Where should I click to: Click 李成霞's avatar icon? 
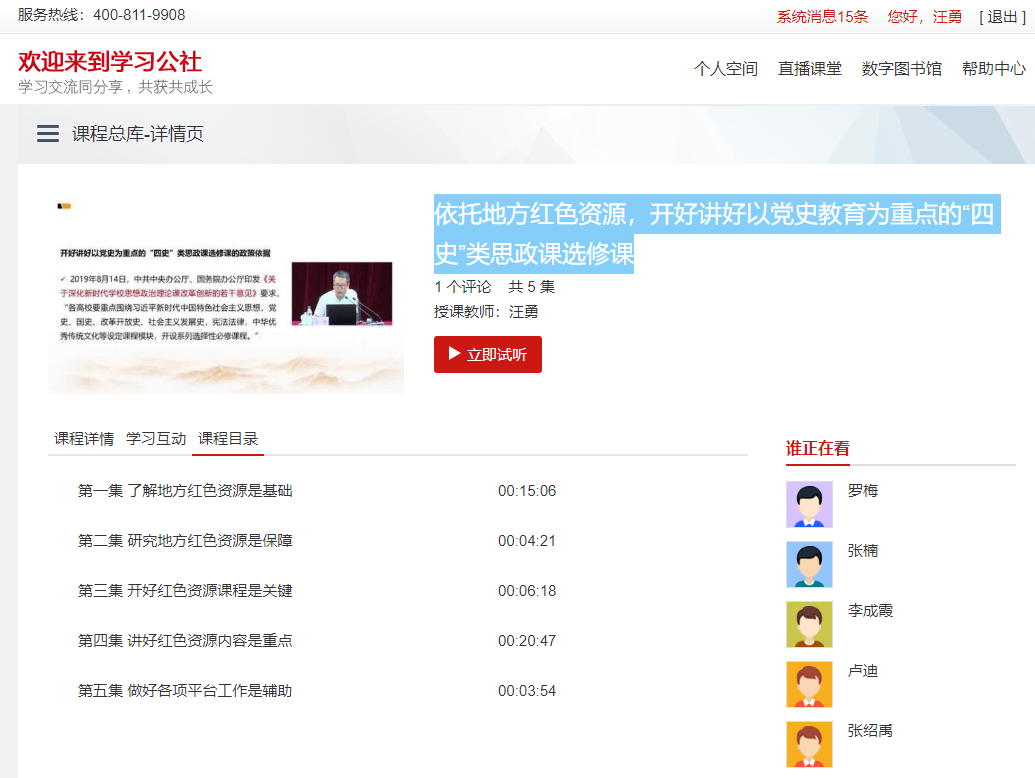pos(809,624)
